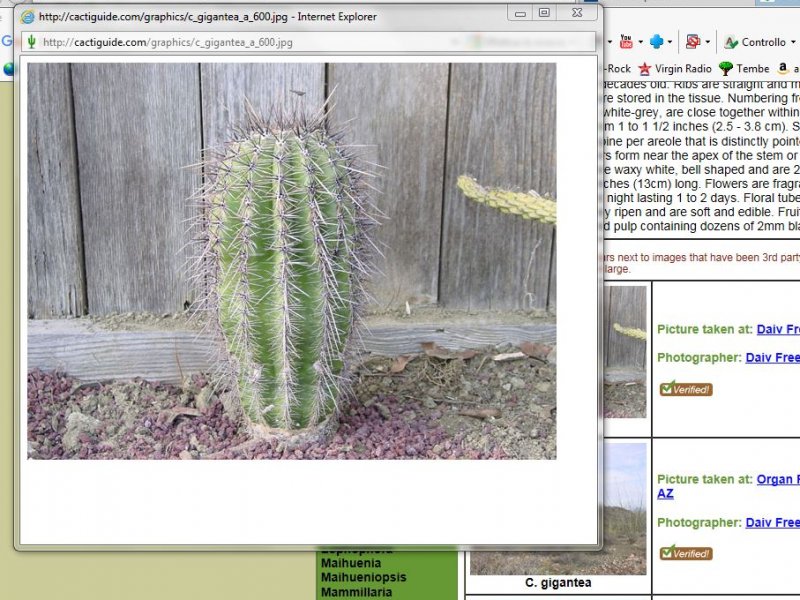Viewport: 800px width, 600px height.
Task: Click the YouTube toolbar icon
Action: [x=626, y=42]
